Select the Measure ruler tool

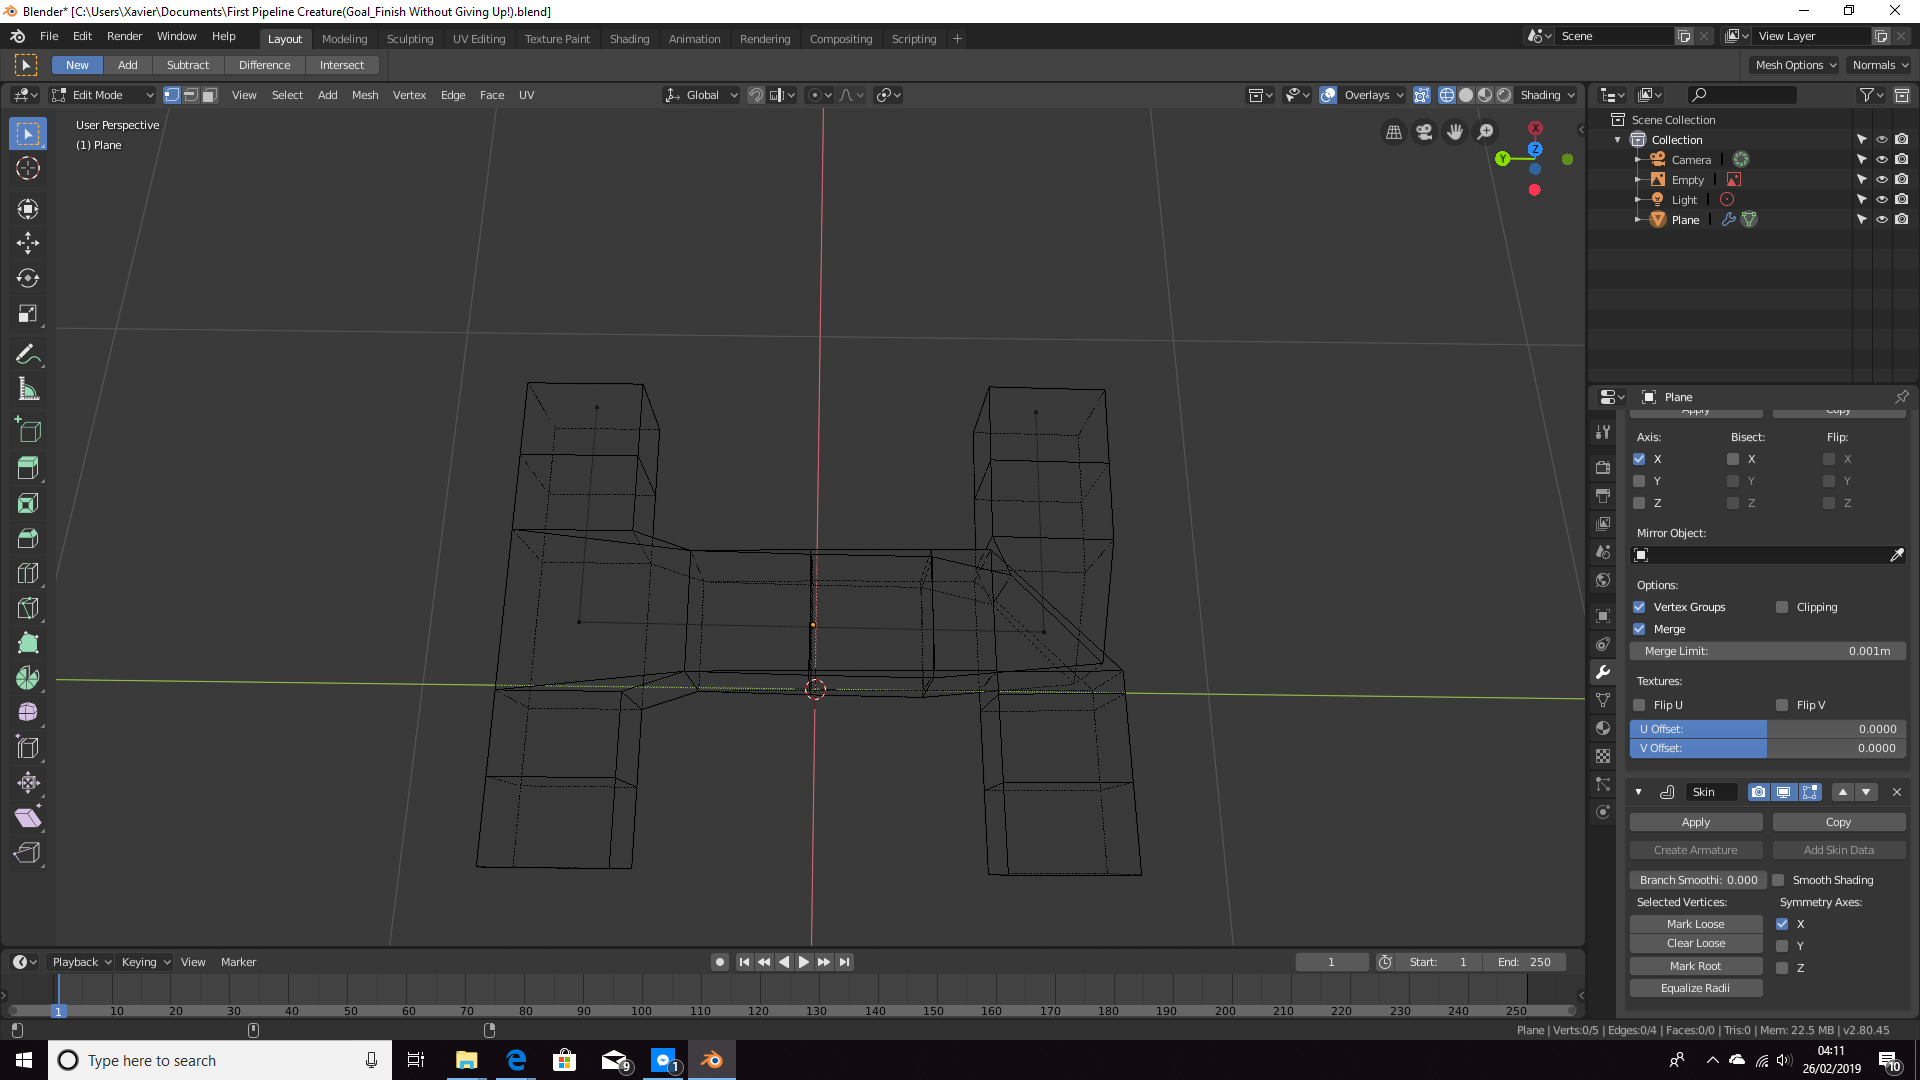click(28, 390)
